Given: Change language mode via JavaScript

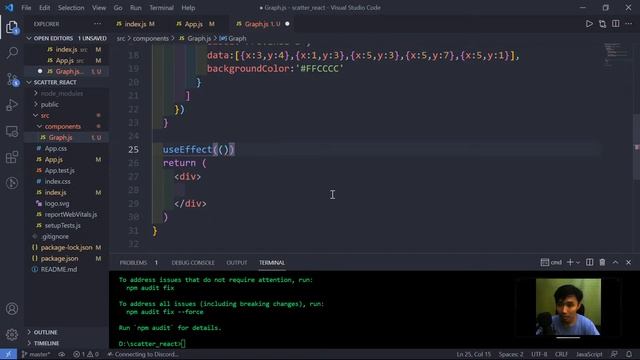Looking at the screenshot, I should pyautogui.click(x=589, y=354).
